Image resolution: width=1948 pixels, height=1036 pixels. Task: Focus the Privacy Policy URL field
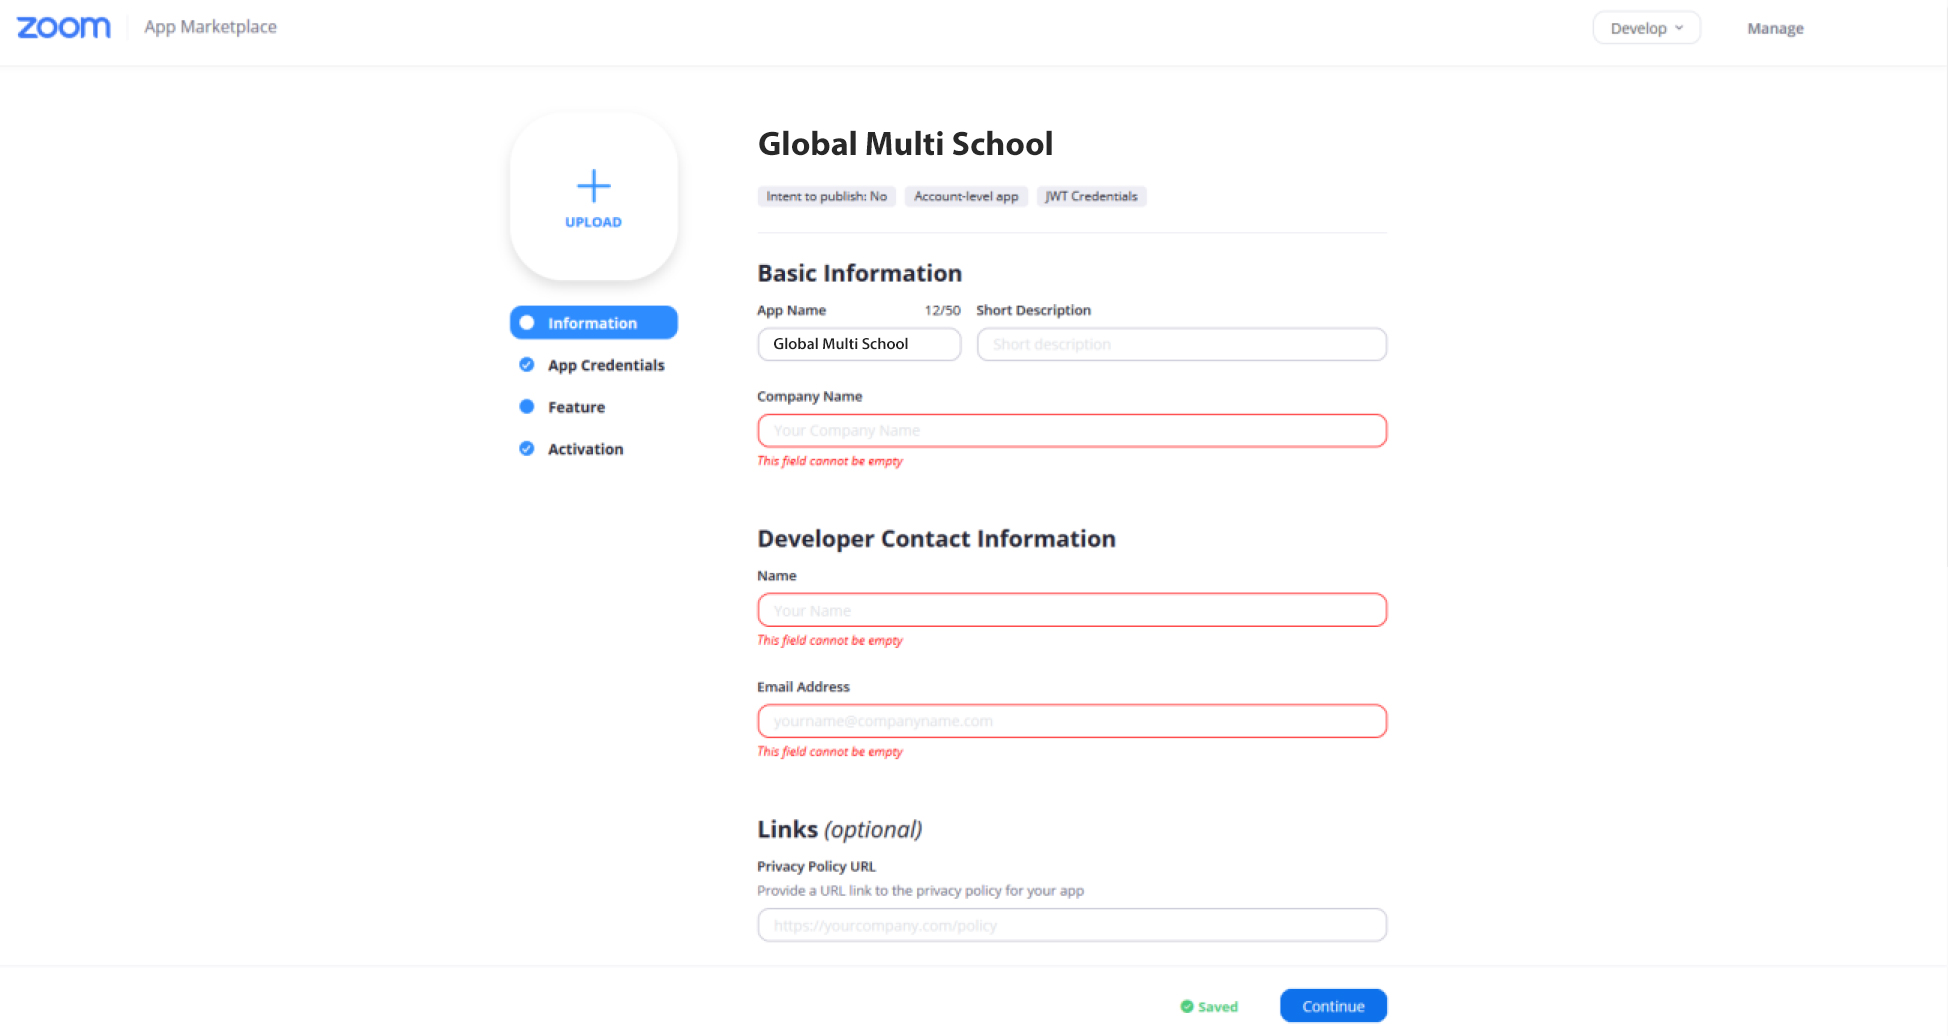click(x=1072, y=925)
